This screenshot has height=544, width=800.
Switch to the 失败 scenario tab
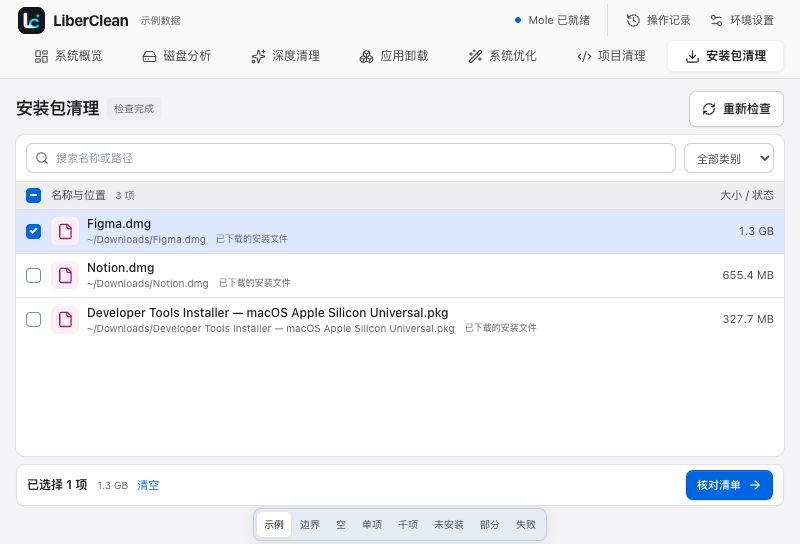click(x=526, y=525)
